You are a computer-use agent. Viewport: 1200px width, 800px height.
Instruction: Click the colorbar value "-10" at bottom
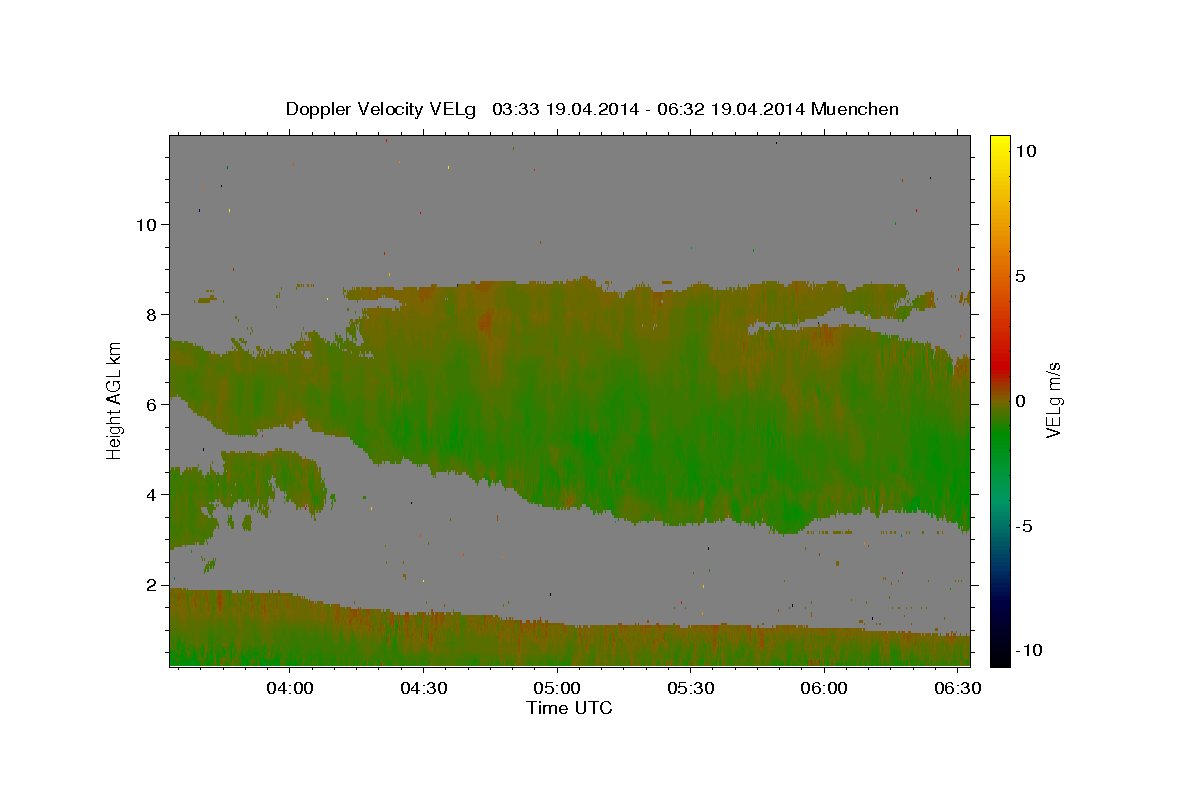coord(1029,650)
